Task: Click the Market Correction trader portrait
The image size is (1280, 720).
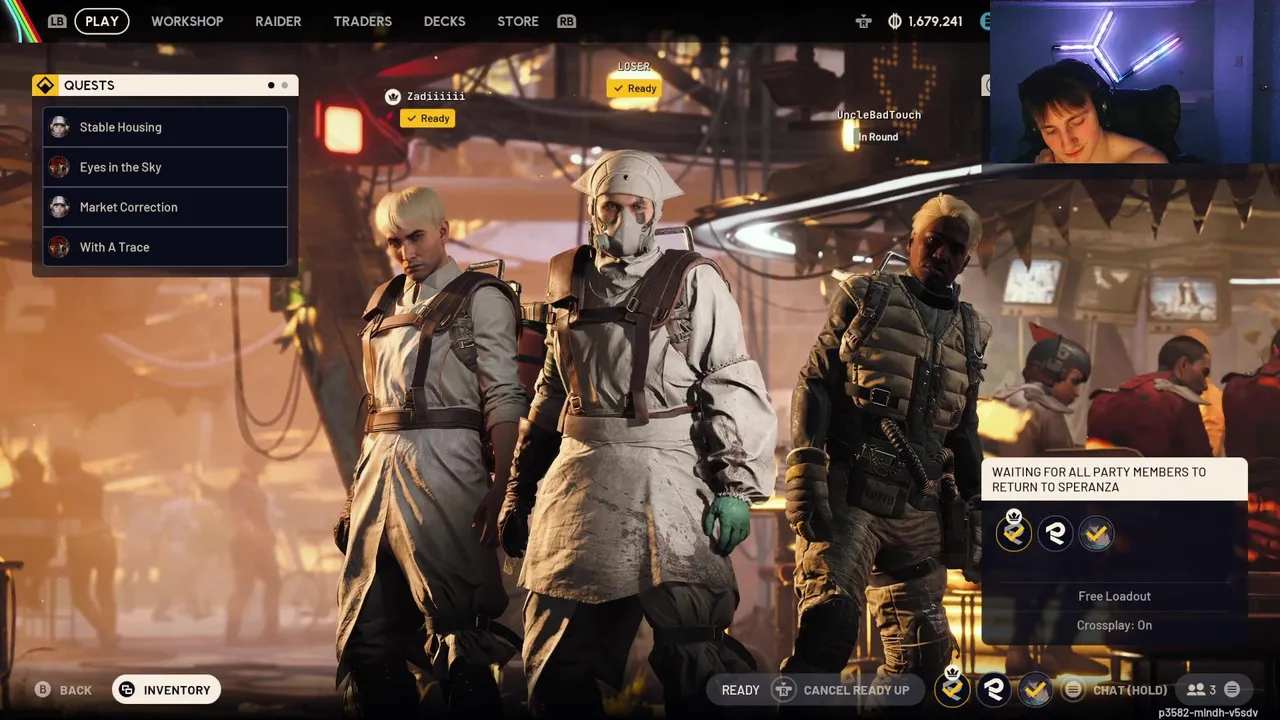Action: (x=59, y=207)
